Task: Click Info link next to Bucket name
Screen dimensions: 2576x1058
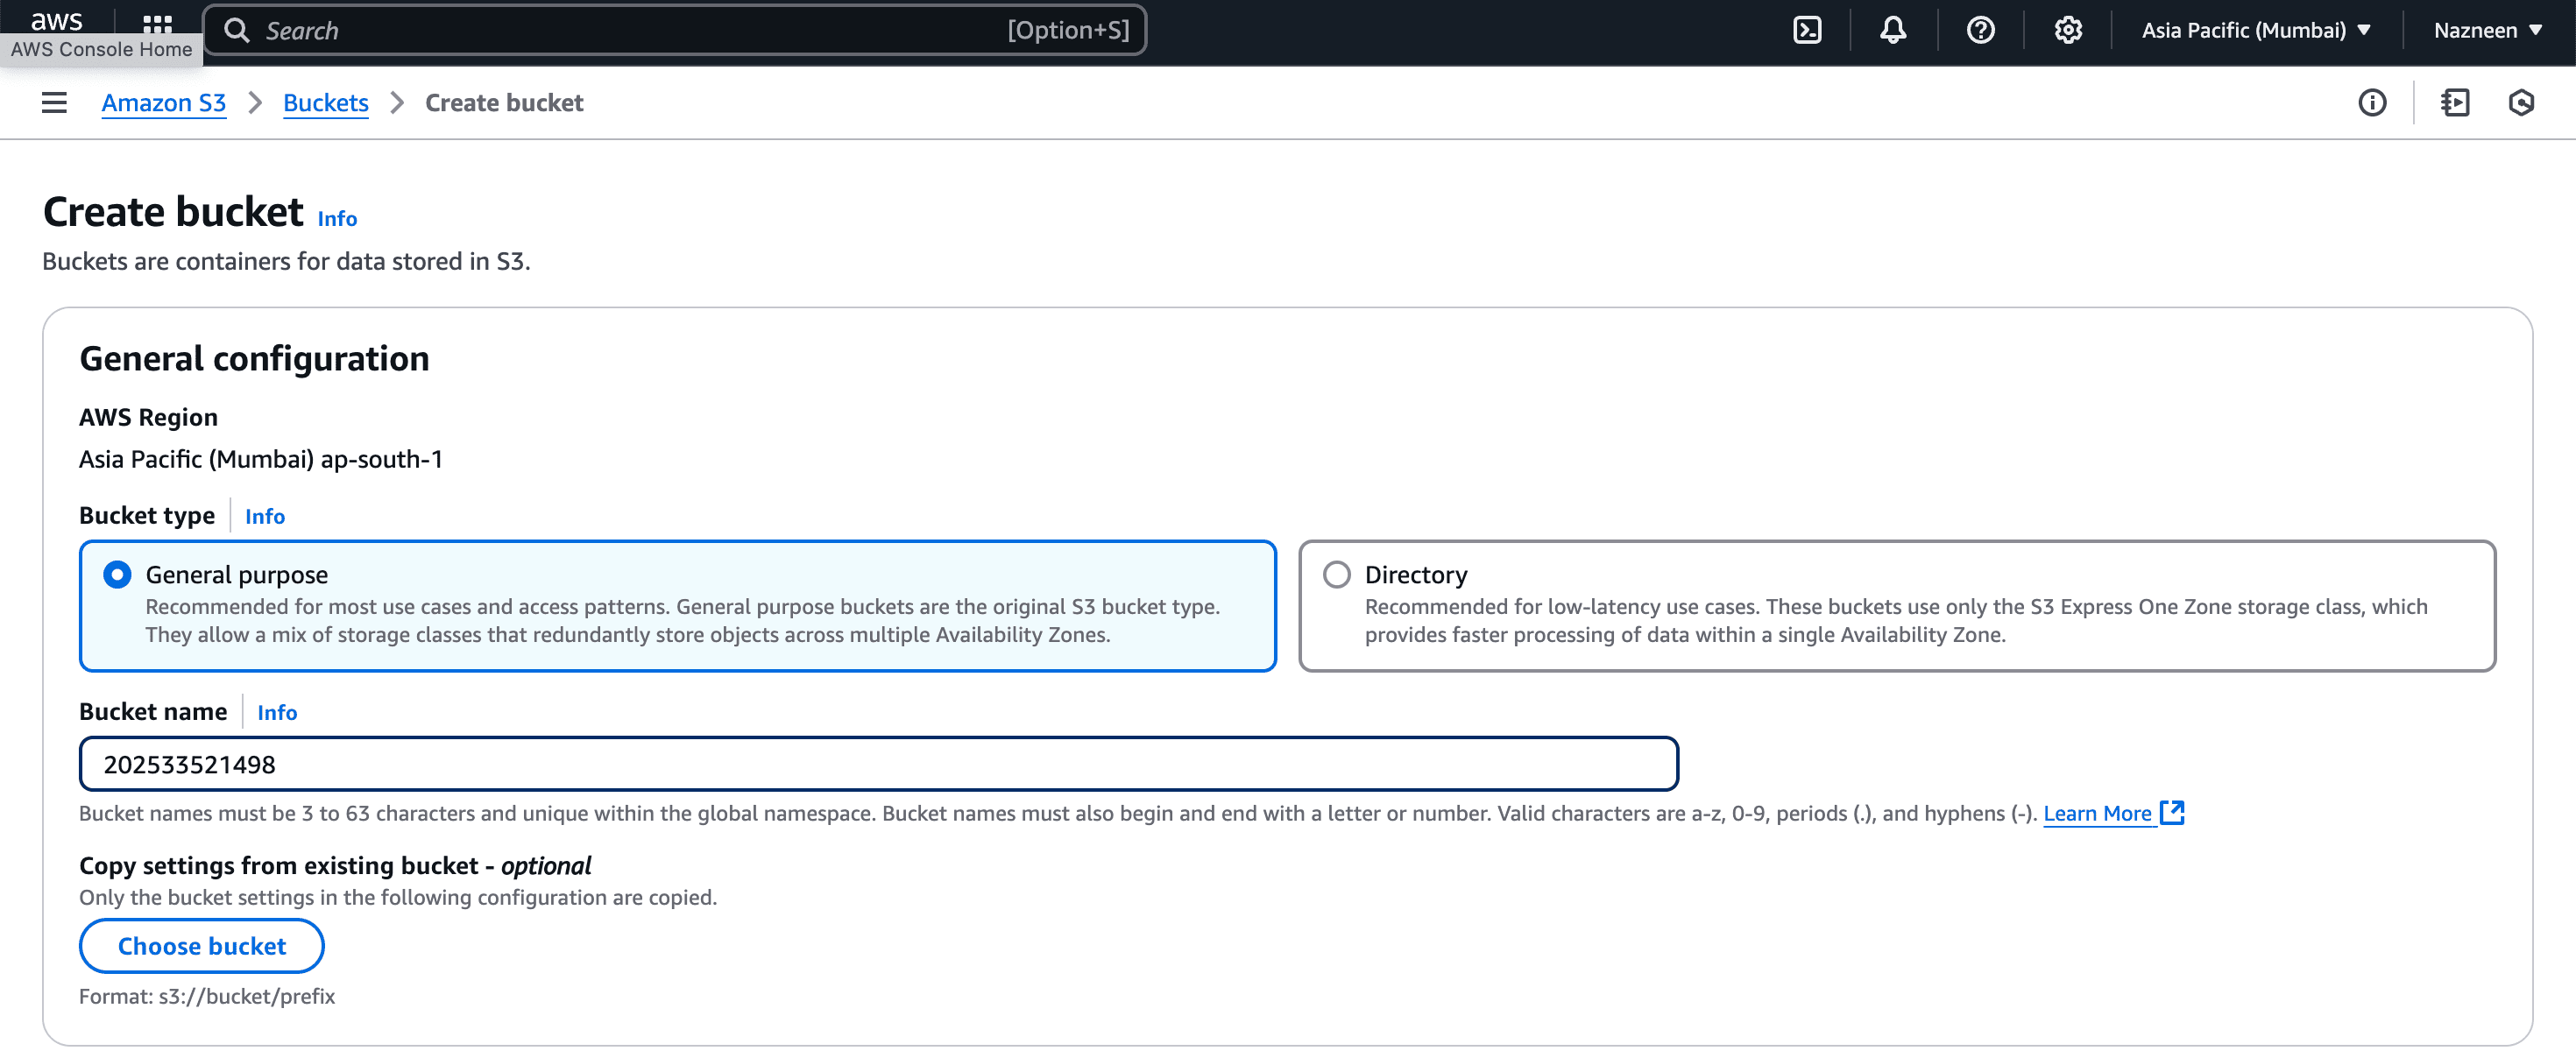Action: click(277, 712)
